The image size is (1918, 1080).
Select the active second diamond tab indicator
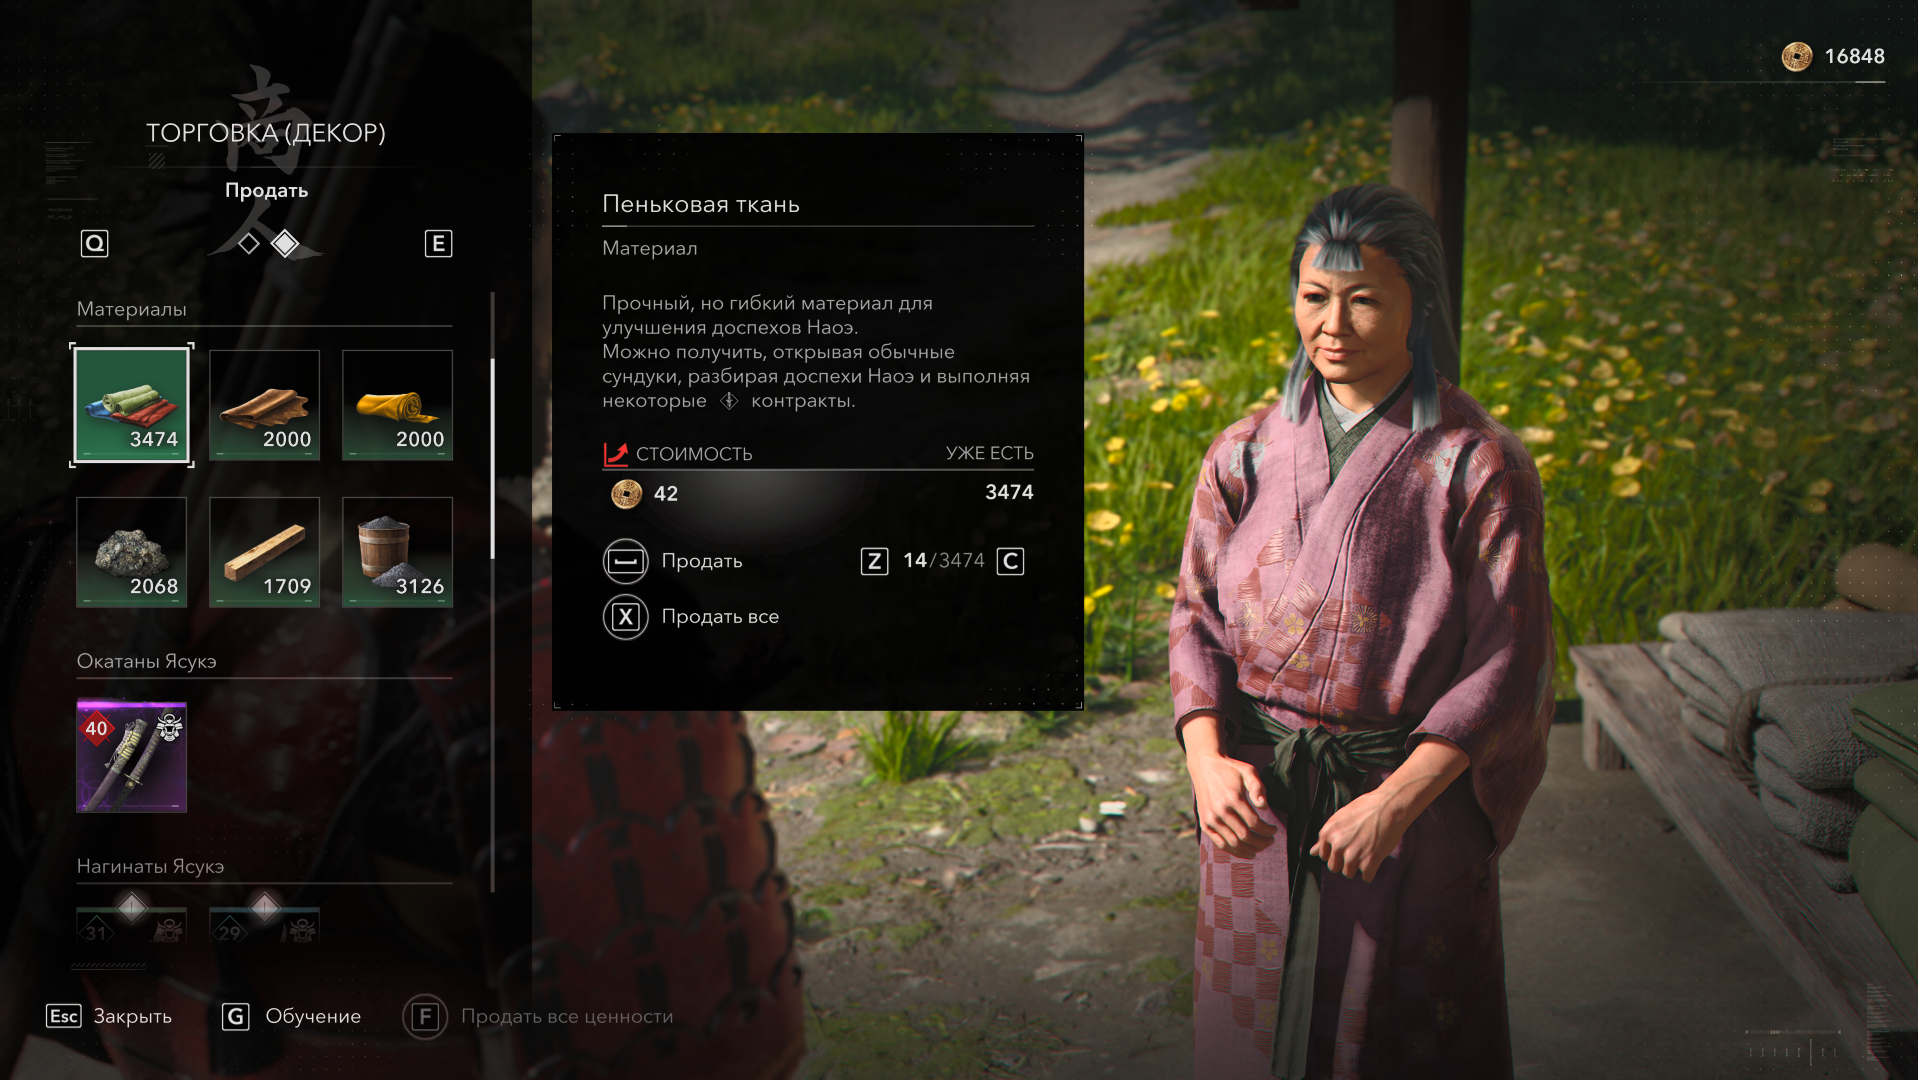point(285,243)
